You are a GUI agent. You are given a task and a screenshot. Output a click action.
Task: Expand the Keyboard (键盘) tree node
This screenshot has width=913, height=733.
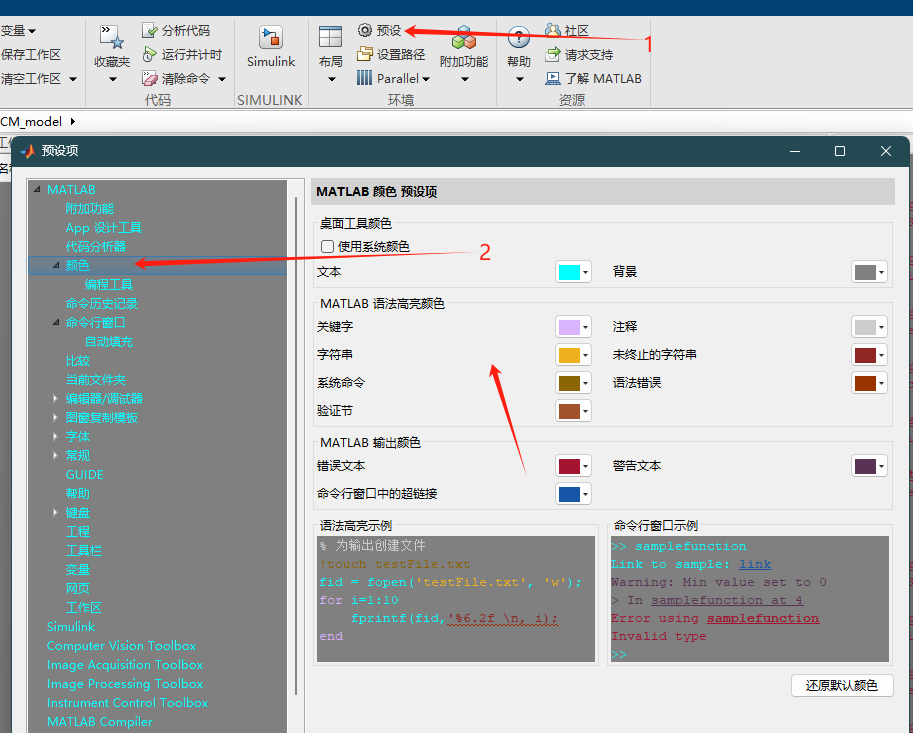(x=56, y=512)
